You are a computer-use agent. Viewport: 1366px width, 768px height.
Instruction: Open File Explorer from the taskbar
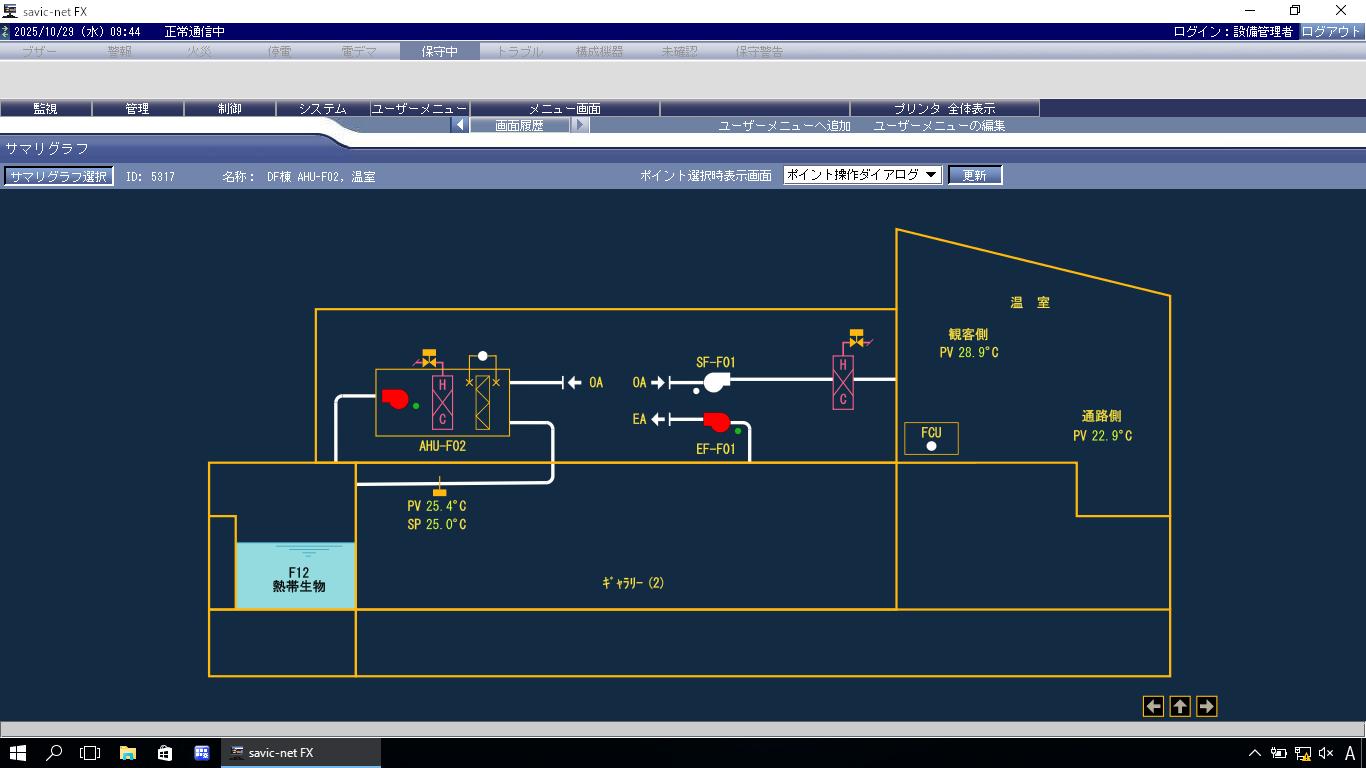(x=128, y=753)
